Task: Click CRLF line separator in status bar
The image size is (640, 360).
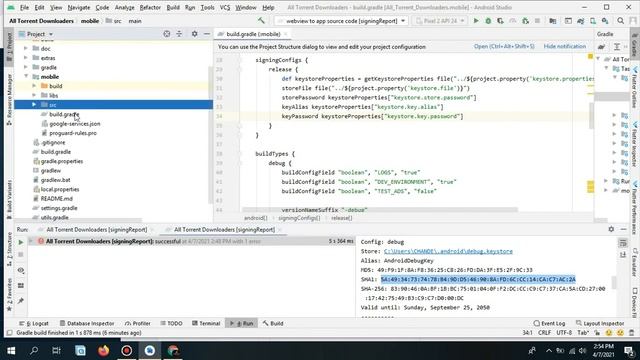Action: (544, 333)
